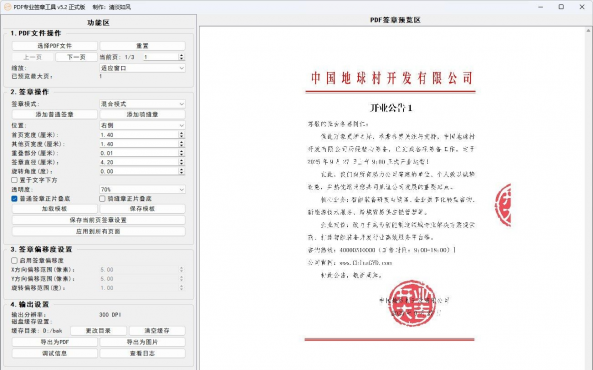
Task: Click the 中国地球村开发有限公司 letterhead
Action: pos(392,78)
